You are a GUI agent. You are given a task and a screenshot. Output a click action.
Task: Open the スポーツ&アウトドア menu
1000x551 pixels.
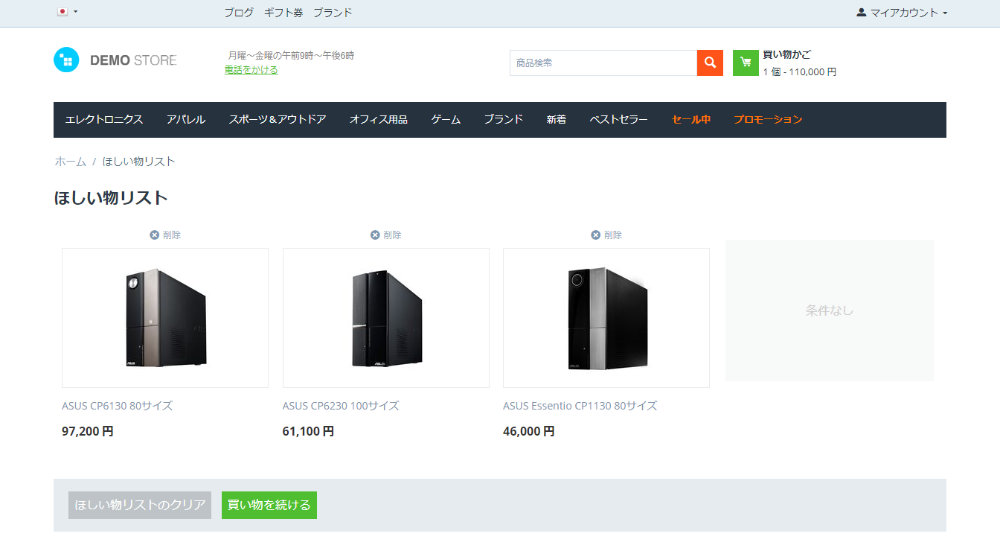[x=277, y=119]
